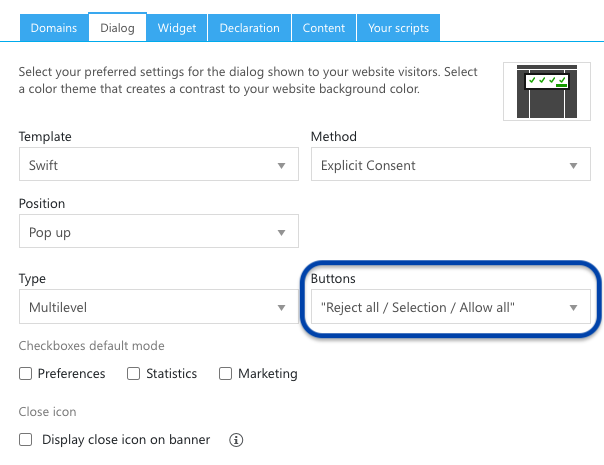The image size is (604, 465).
Task: Click the Type dropdown arrow icon
Action: coord(282,307)
